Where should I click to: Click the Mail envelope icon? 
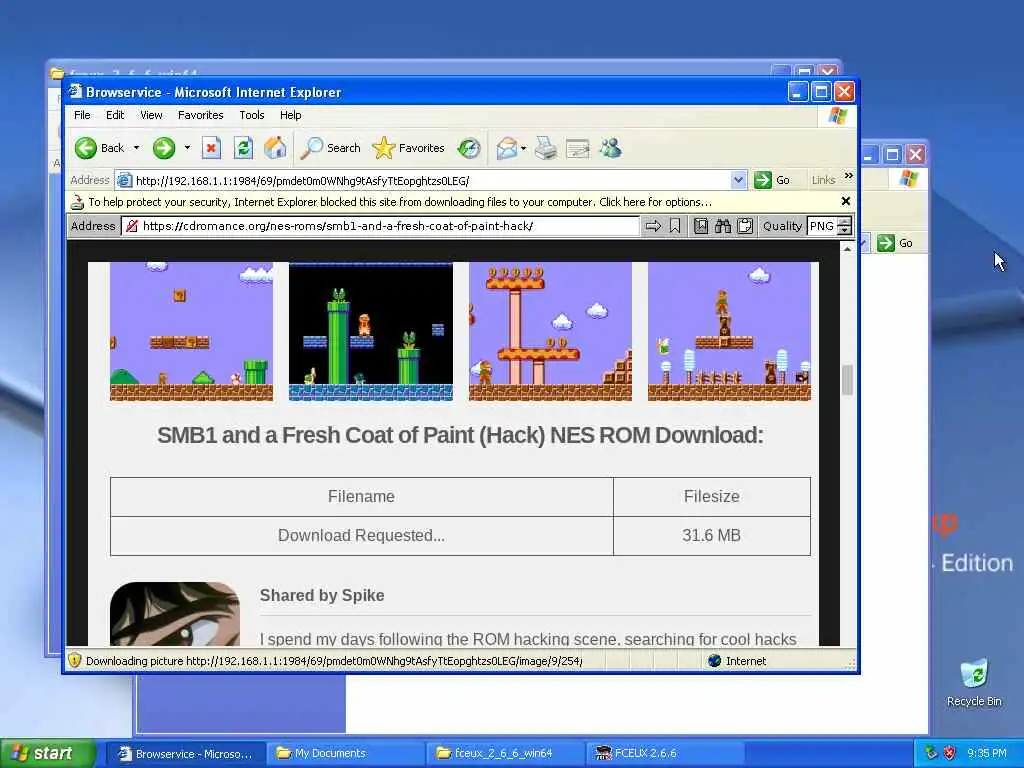tap(507, 148)
